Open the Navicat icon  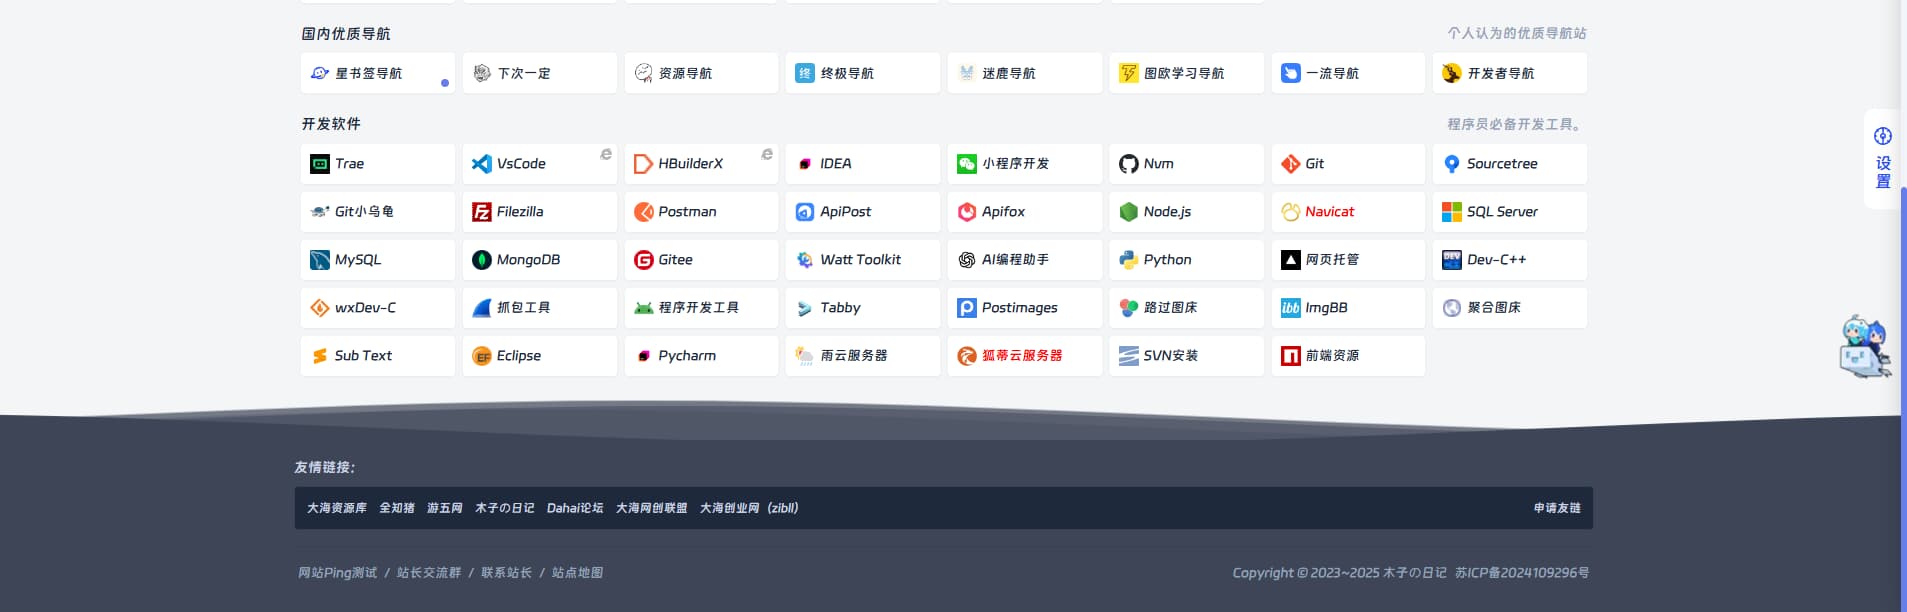1291,212
